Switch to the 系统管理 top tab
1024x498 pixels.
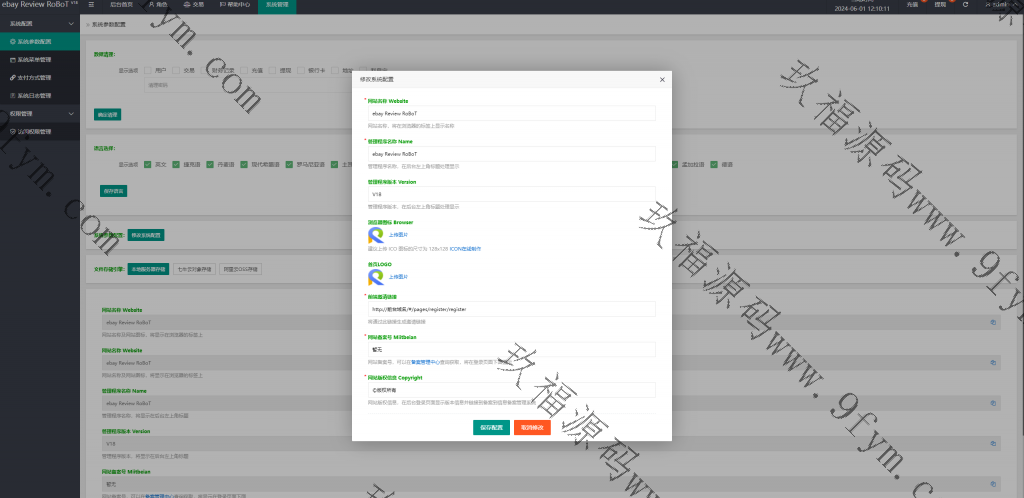(x=277, y=5)
